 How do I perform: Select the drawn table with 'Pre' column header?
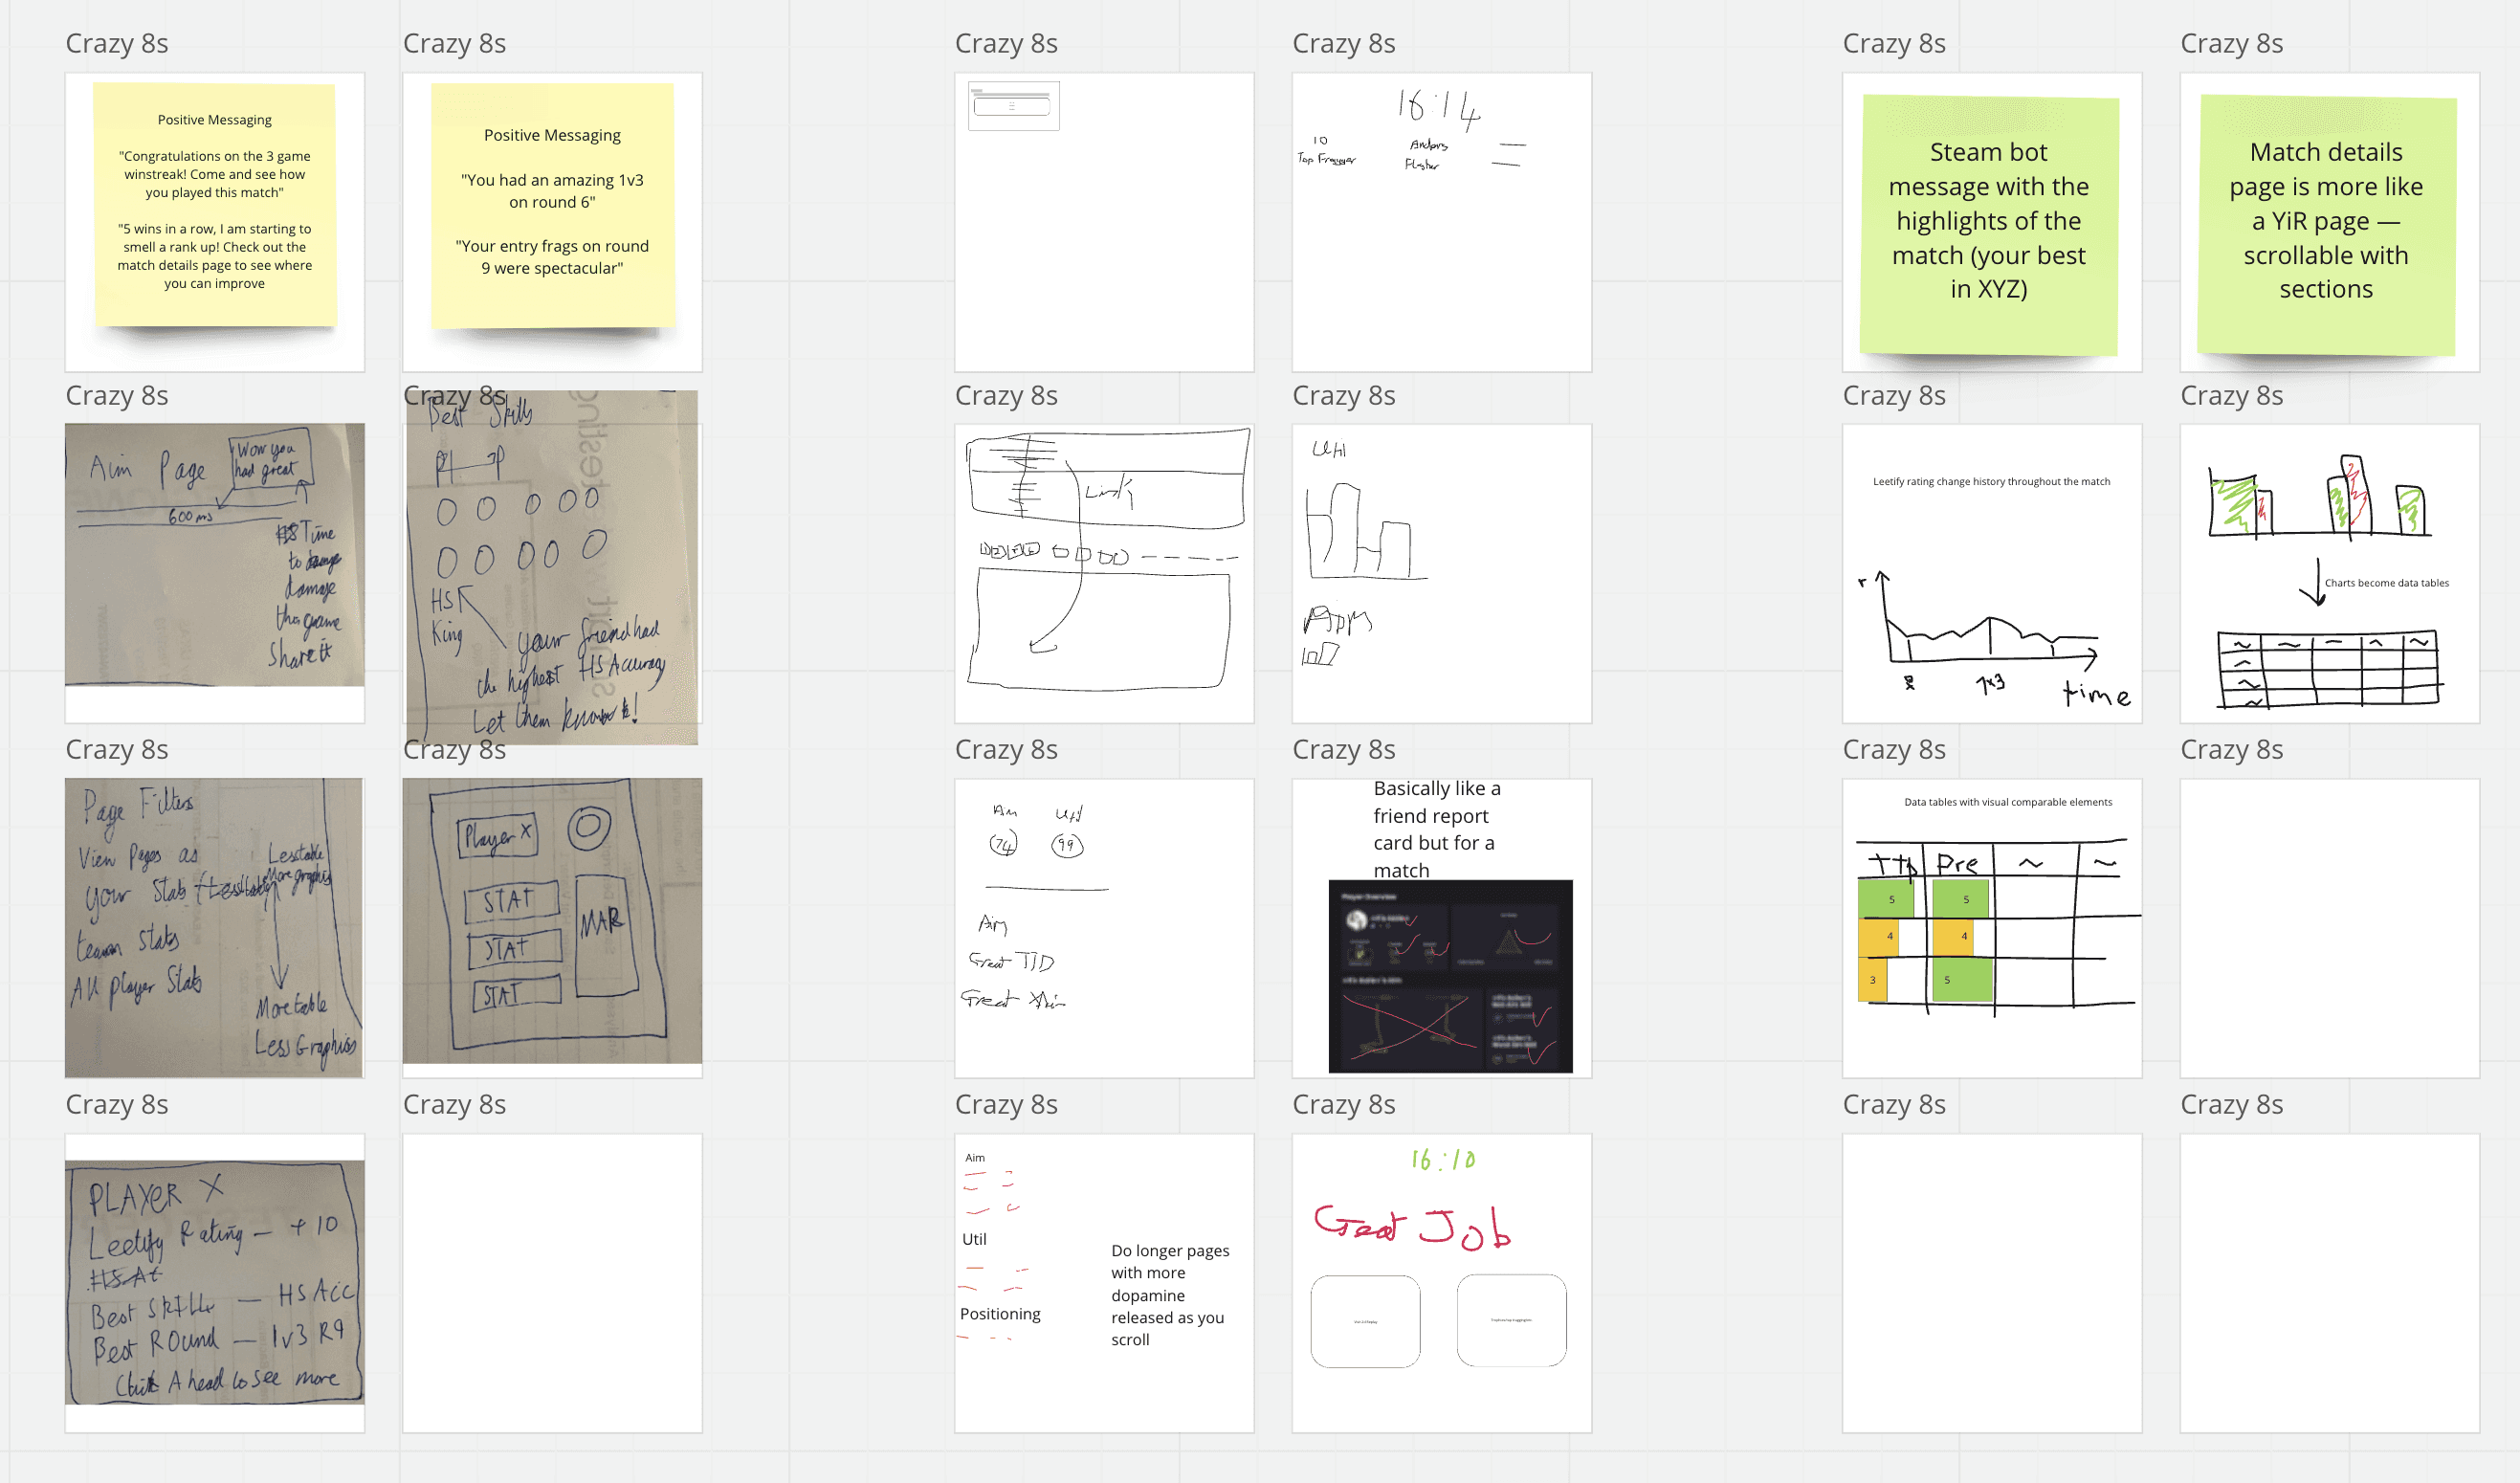point(1998,928)
